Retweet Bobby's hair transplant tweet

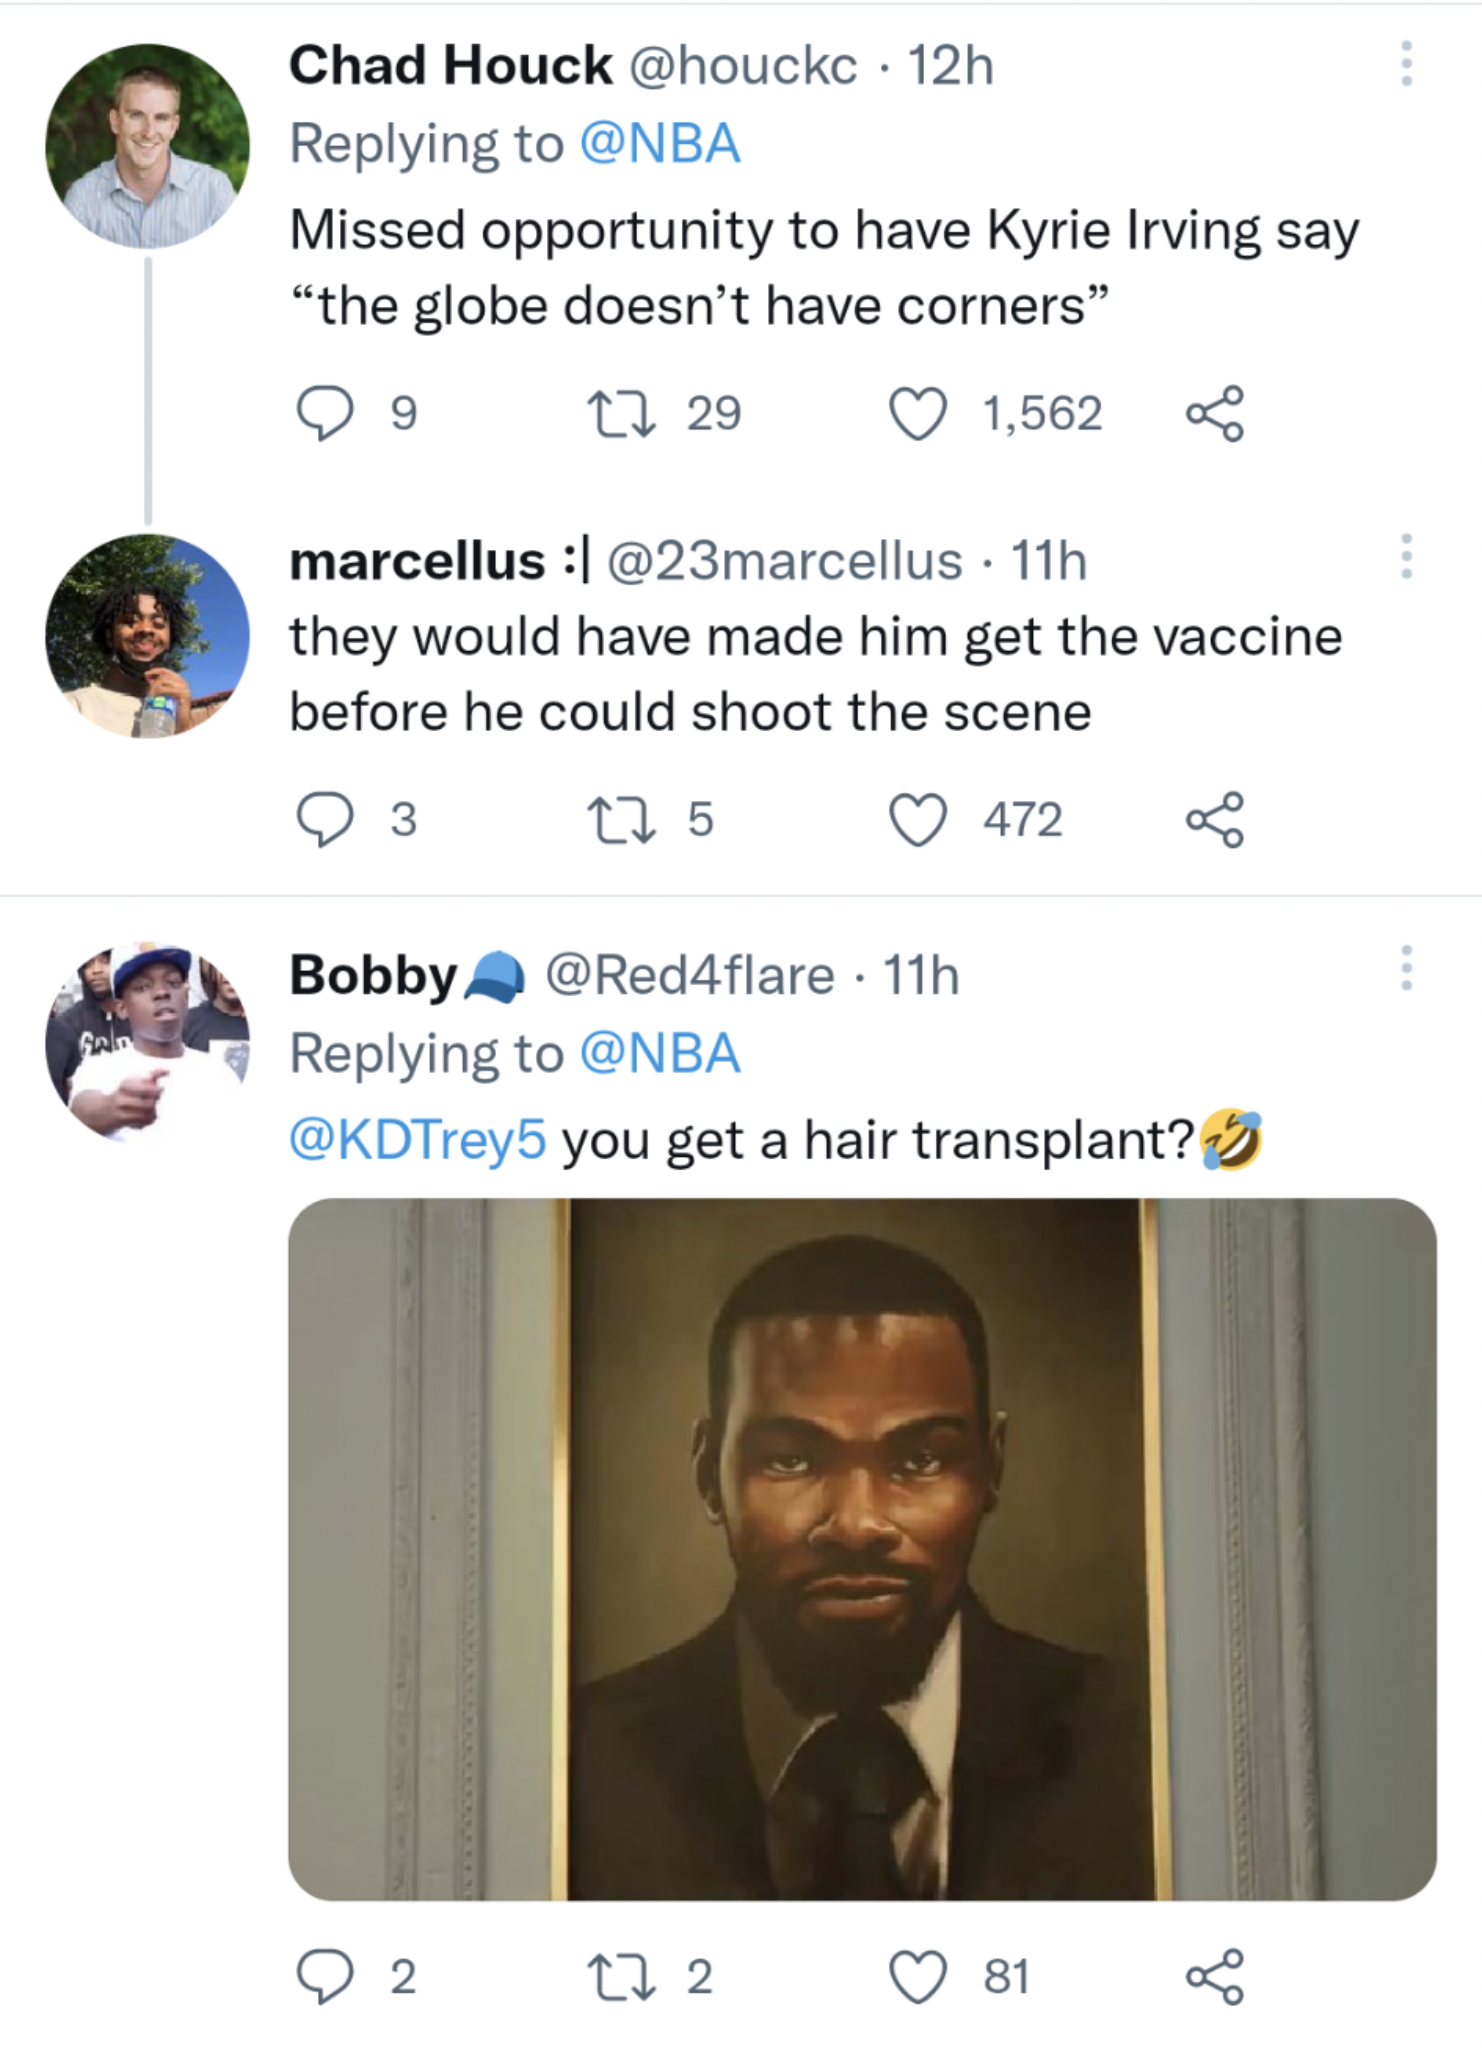tap(622, 1977)
